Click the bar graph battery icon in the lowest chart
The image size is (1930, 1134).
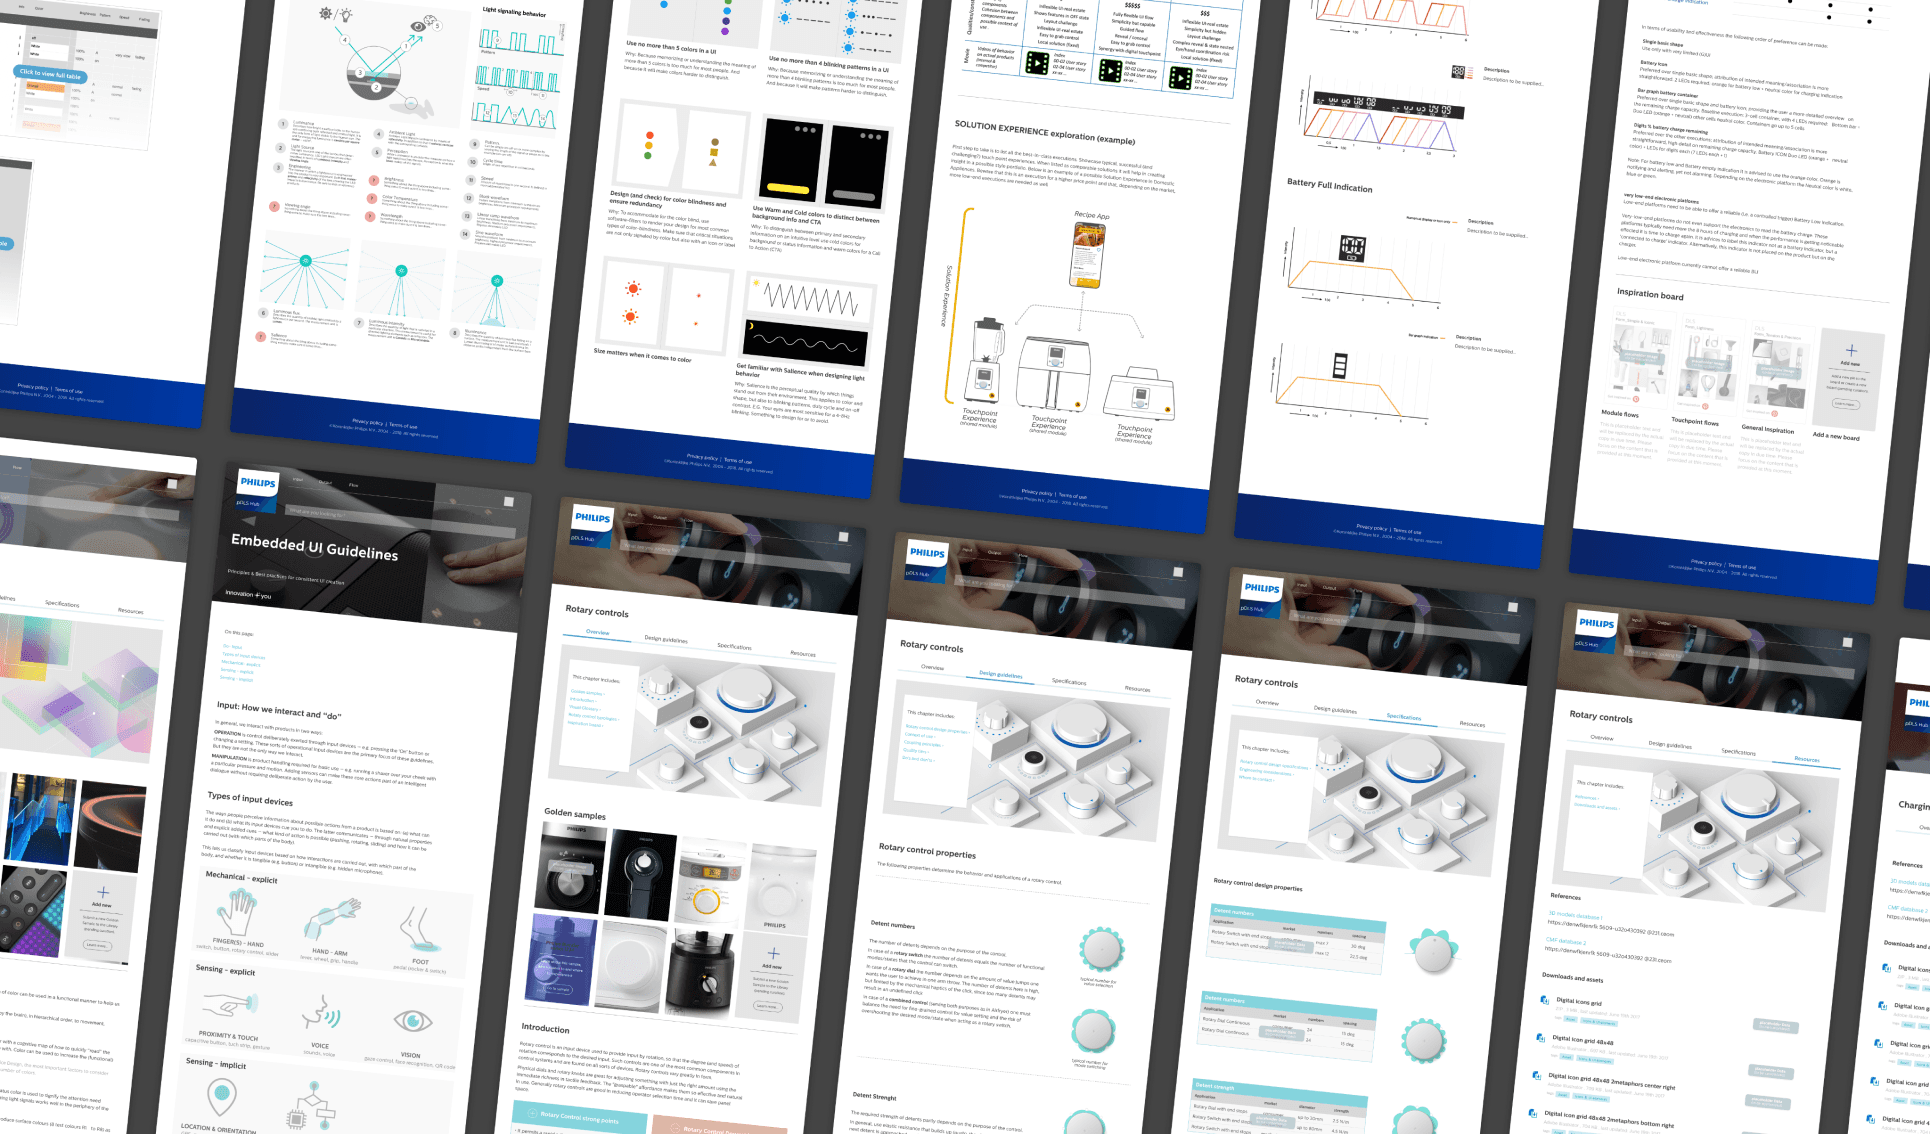1340,366
